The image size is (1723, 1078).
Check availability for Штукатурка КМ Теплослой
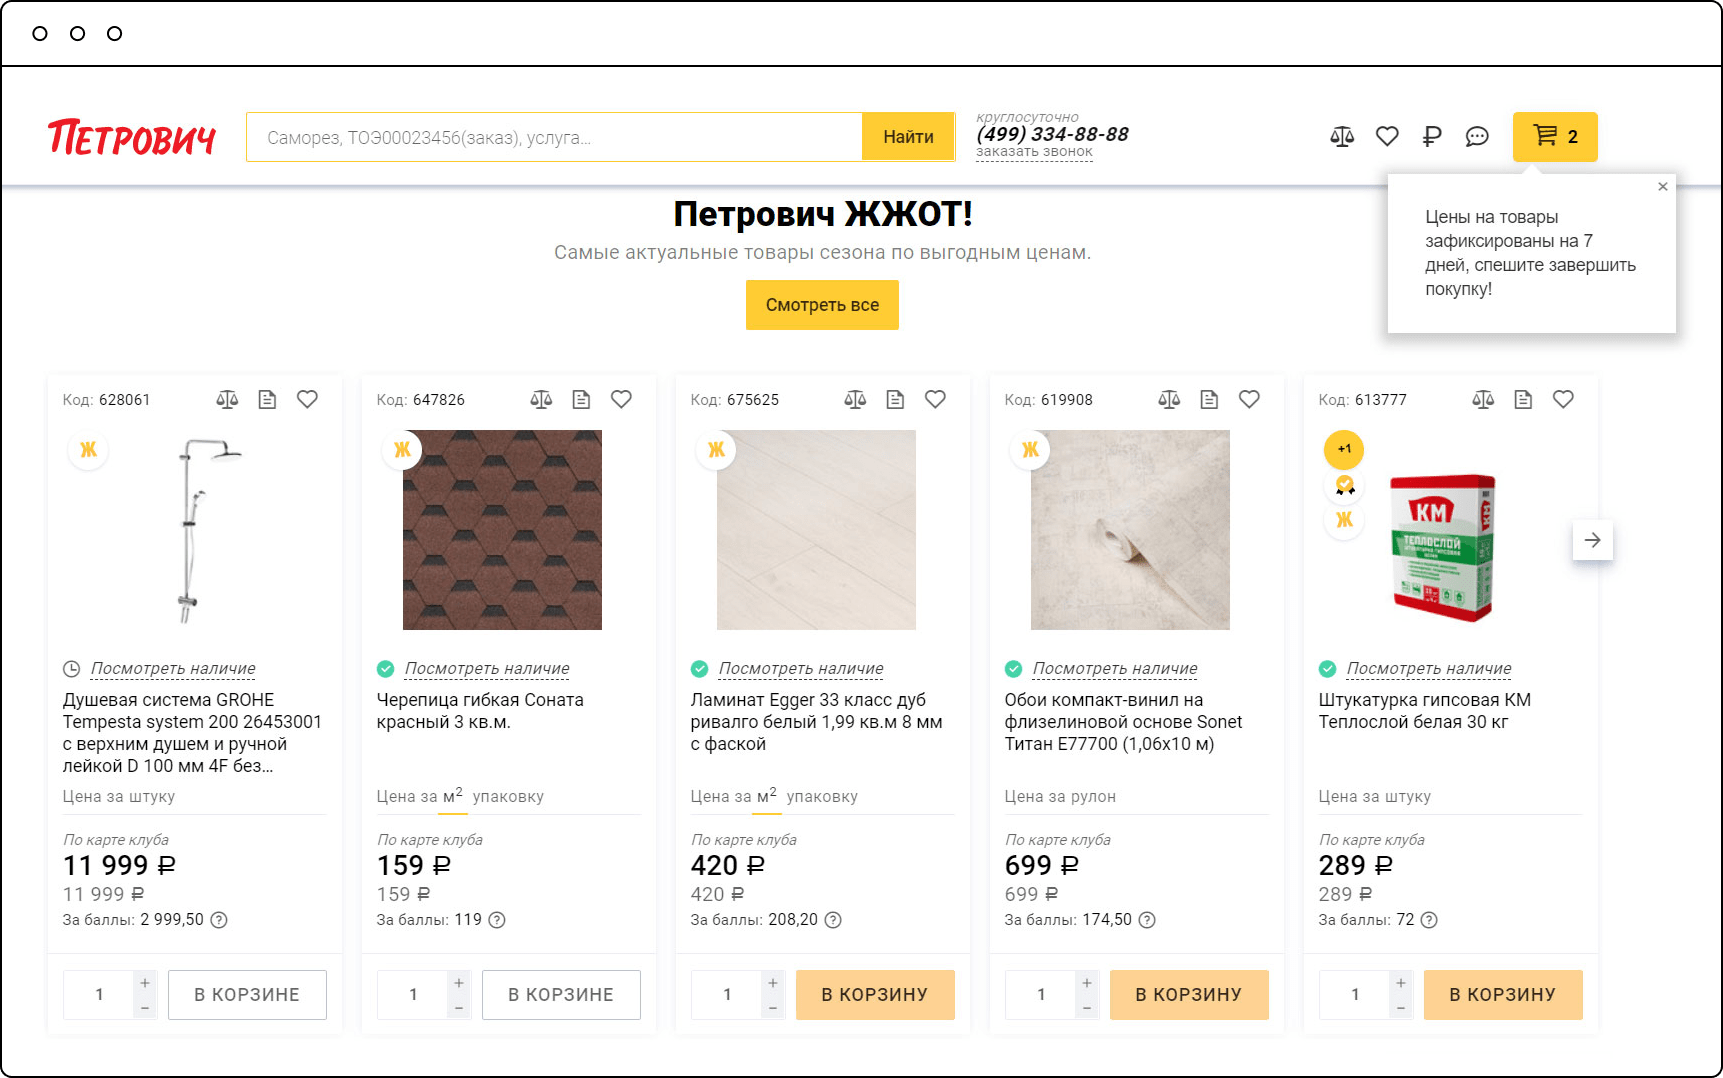coord(1429,669)
